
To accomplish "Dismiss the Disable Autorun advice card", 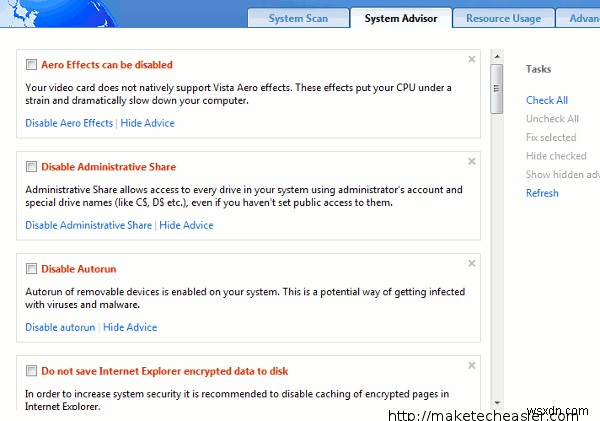I will pyautogui.click(x=471, y=263).
